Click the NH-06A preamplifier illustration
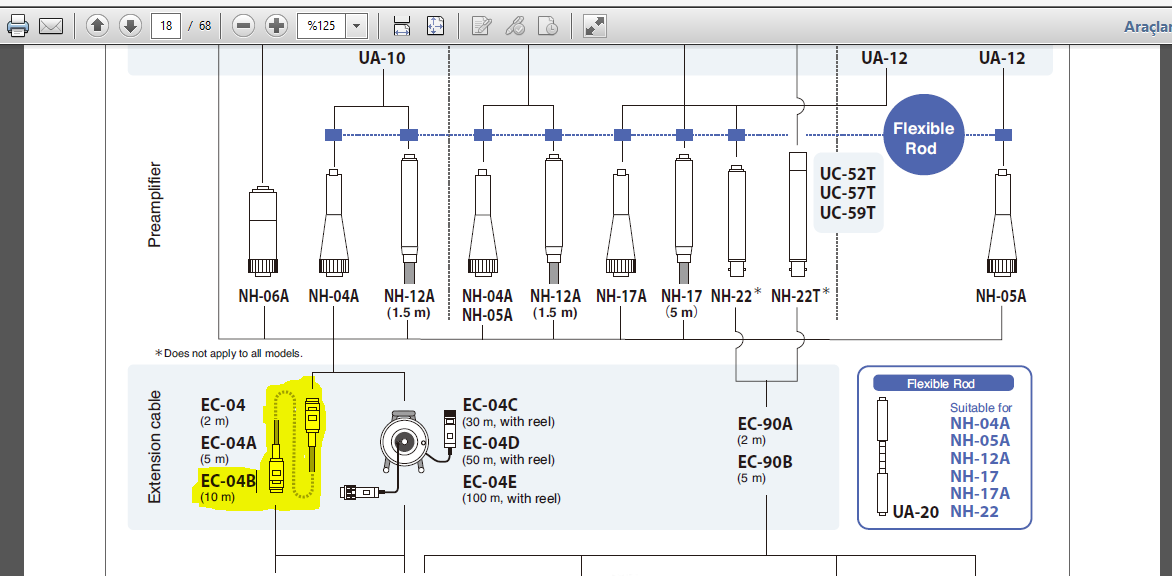The height and width of the screenshot is (576, 1172). 262,230
